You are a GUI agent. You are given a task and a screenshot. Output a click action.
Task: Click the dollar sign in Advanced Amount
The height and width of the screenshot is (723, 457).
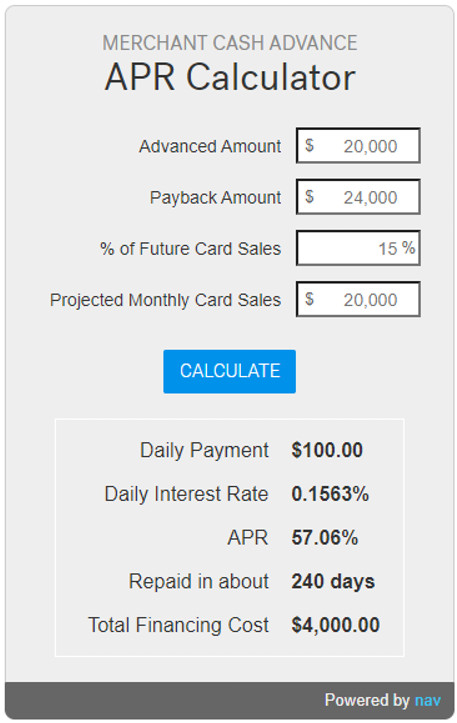(x=309, y=146)
